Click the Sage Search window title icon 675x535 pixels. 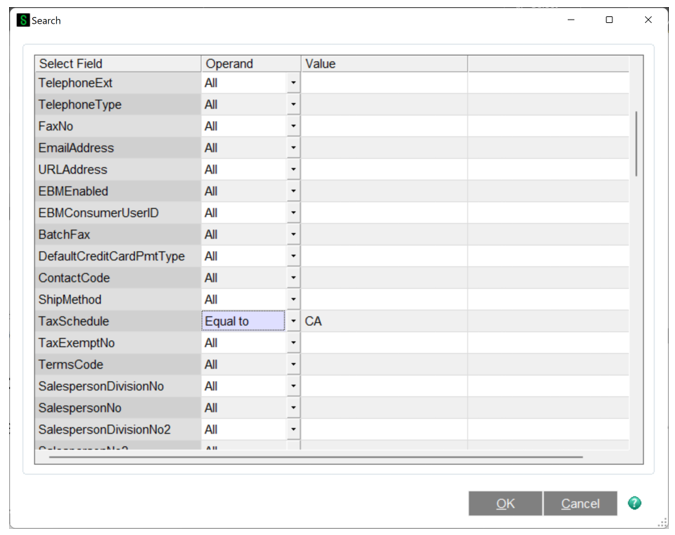coord(23,20)
